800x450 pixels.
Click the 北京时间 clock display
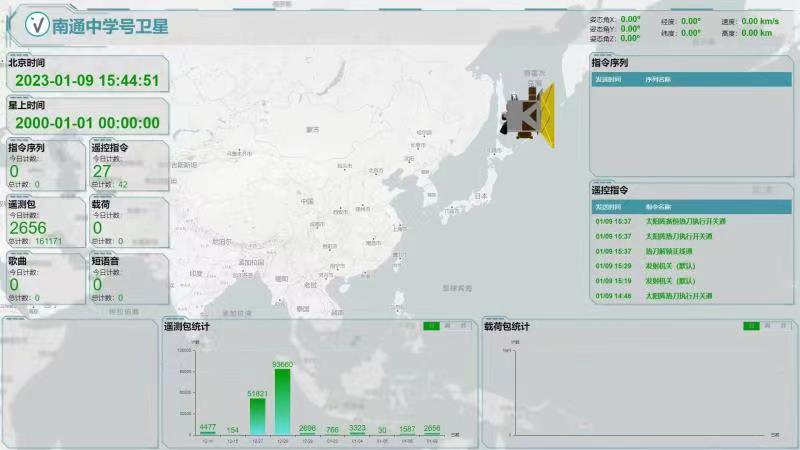coord(88,80)
